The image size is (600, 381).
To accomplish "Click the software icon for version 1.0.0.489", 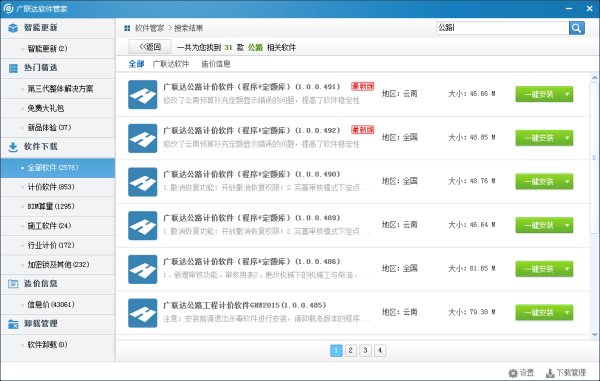I will pos(142,225).
